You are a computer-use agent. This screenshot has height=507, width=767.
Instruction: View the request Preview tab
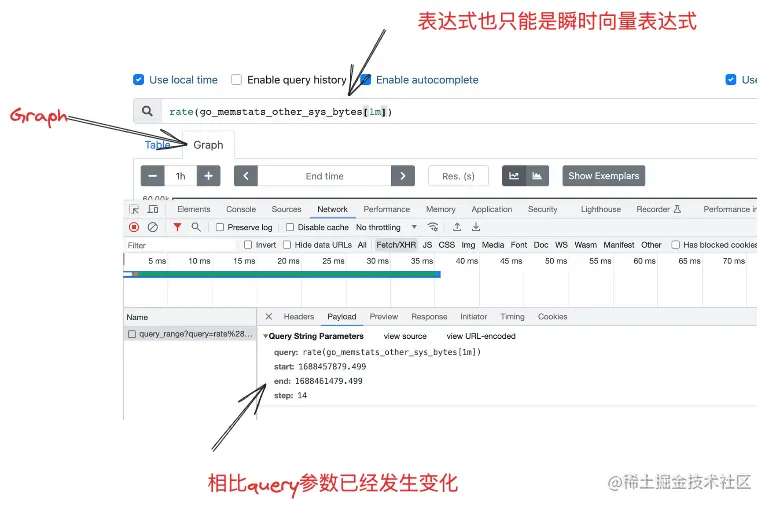[x=384, y=317]
